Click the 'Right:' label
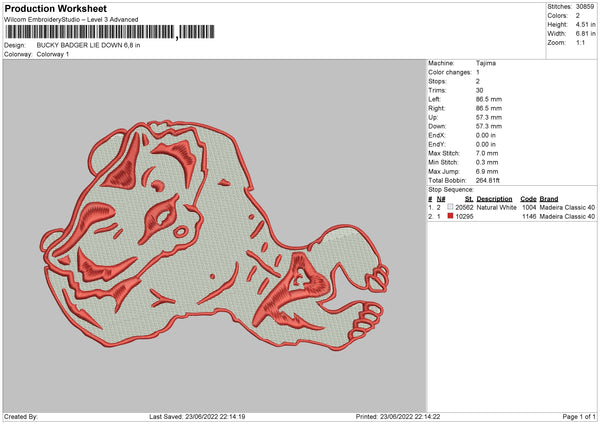Screen dimensions: 600x424 click(x=437, y=108)
